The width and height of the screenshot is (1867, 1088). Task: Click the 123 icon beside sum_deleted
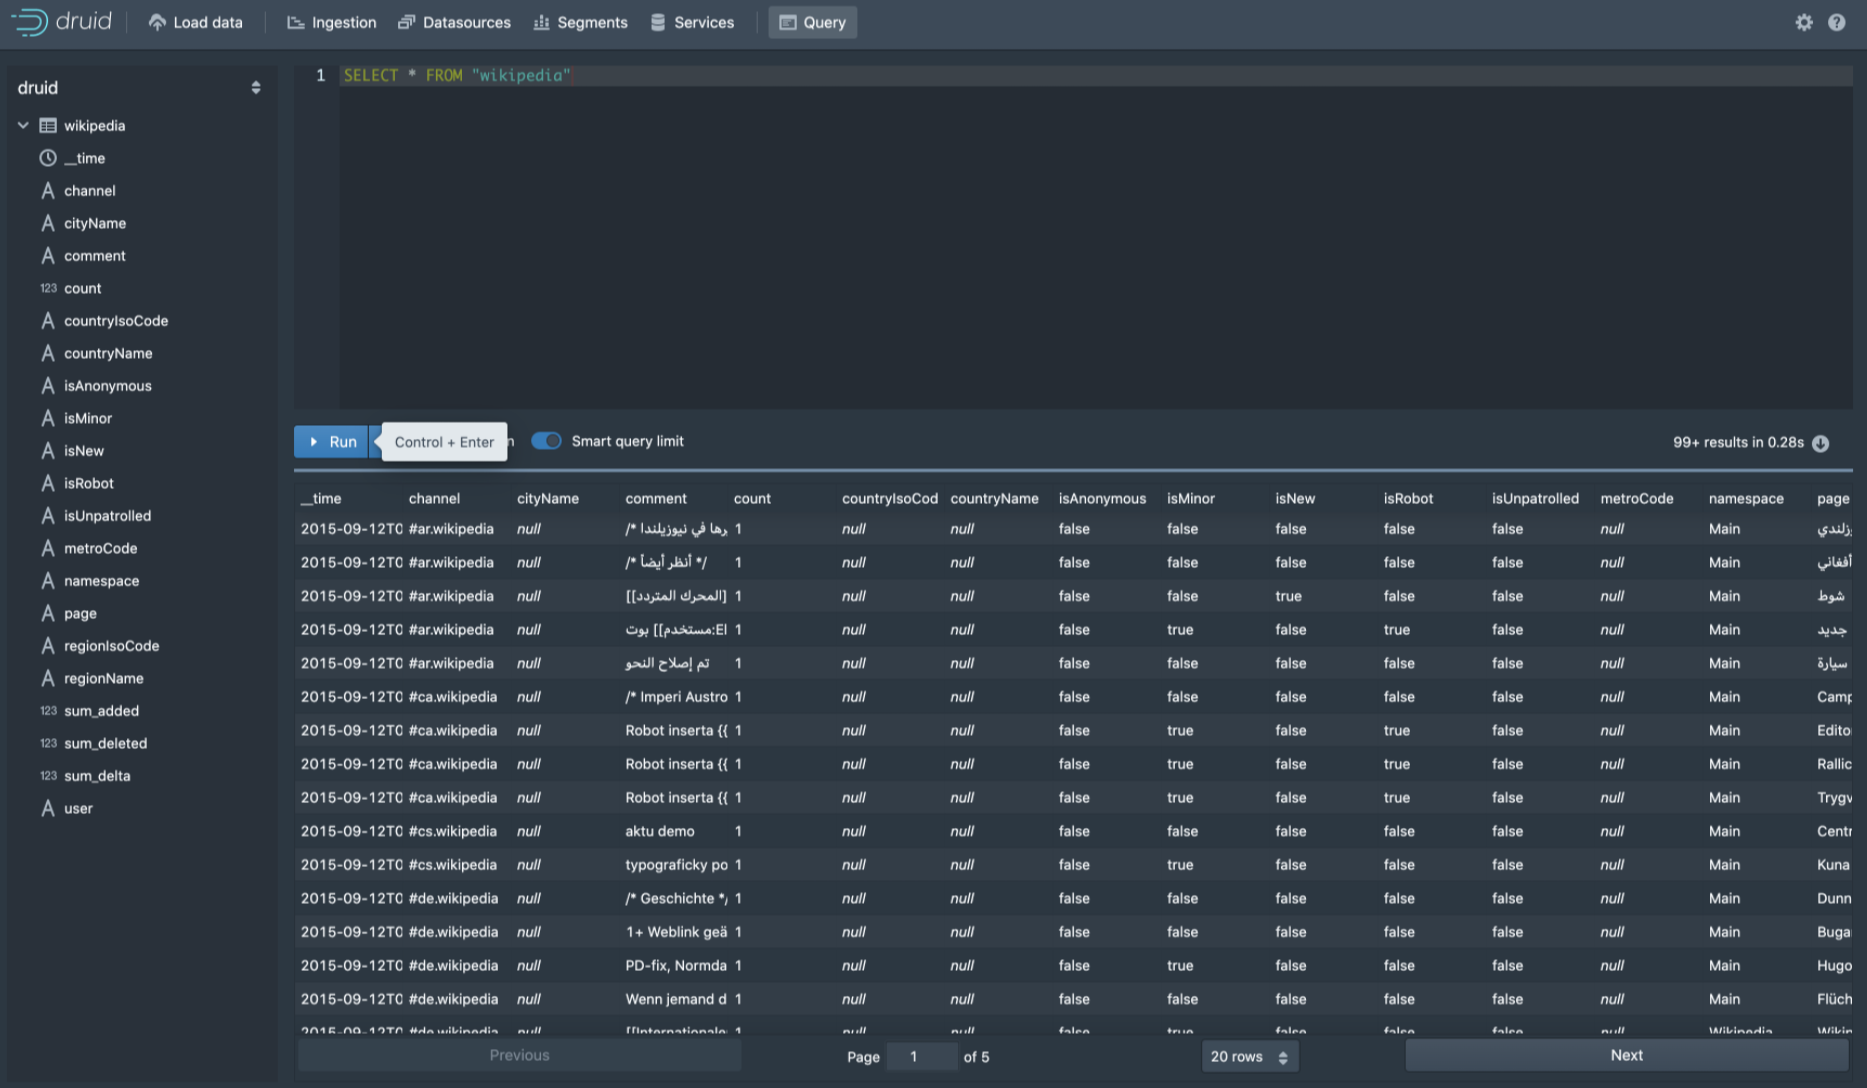click(48, 743)
